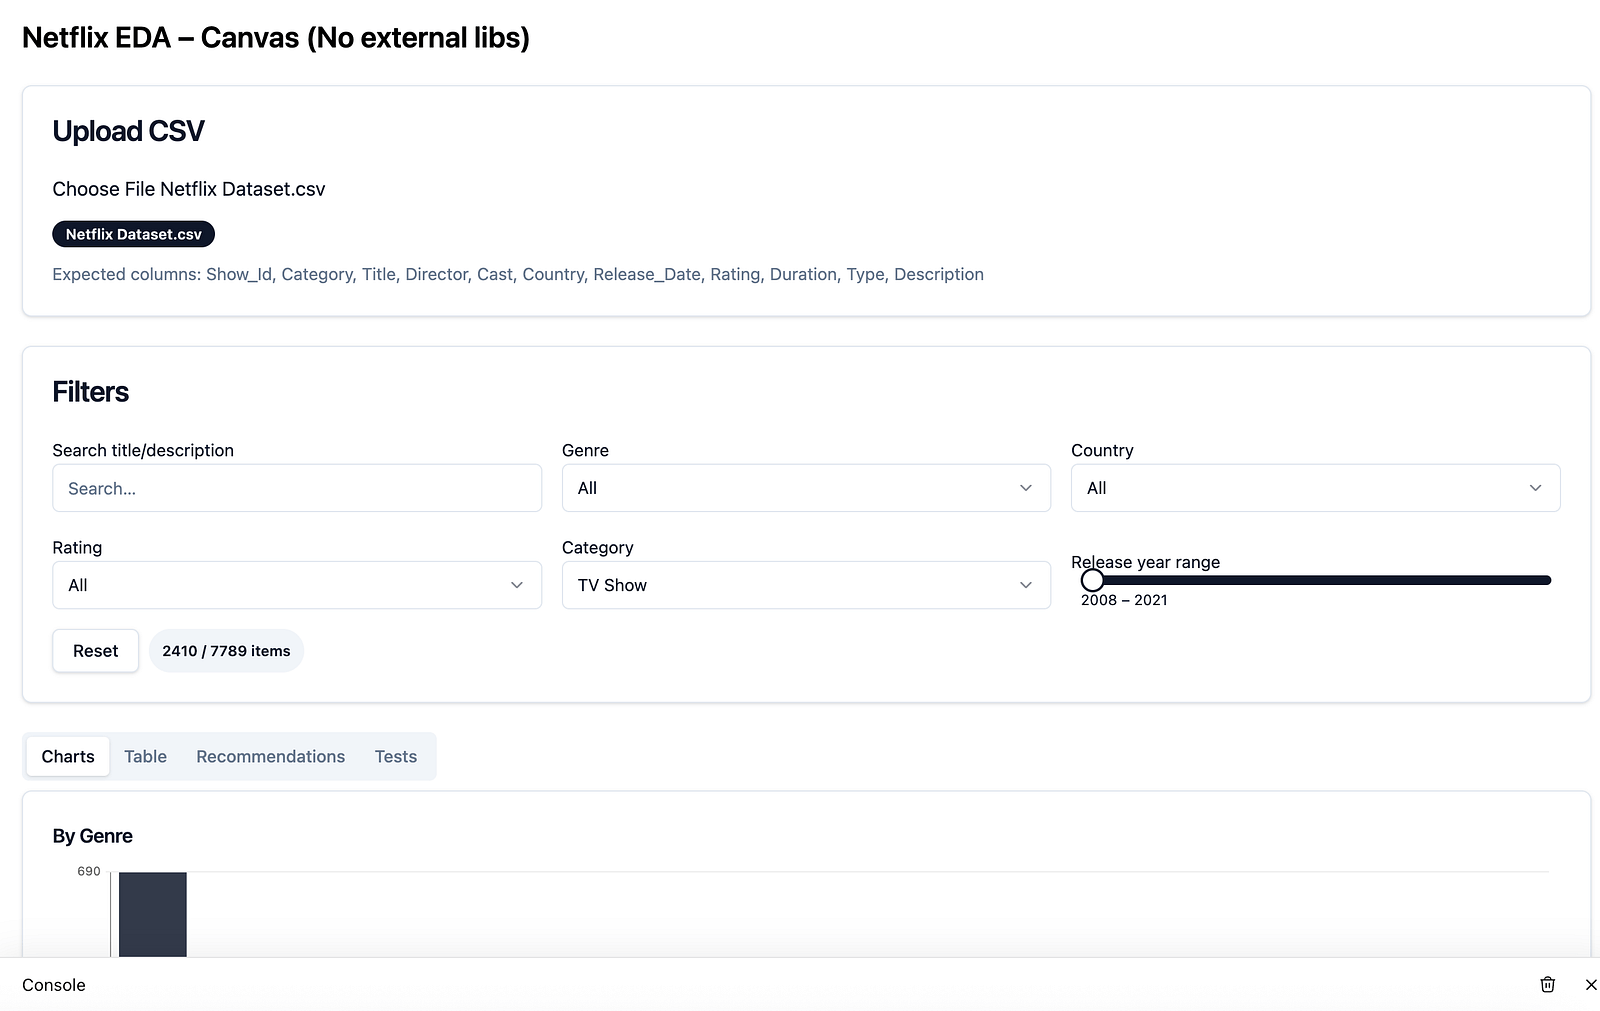Switch to the Recommendations tab
The width and height of the screenshot is (1600, 1011).
pyautogui.click(x=270, y=756)
